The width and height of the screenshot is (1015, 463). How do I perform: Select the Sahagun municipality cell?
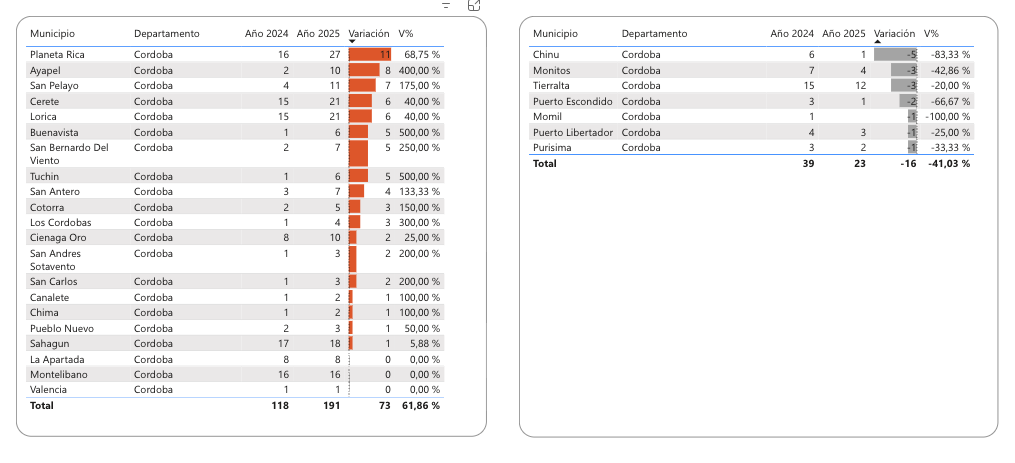click(x=50, y=343)
